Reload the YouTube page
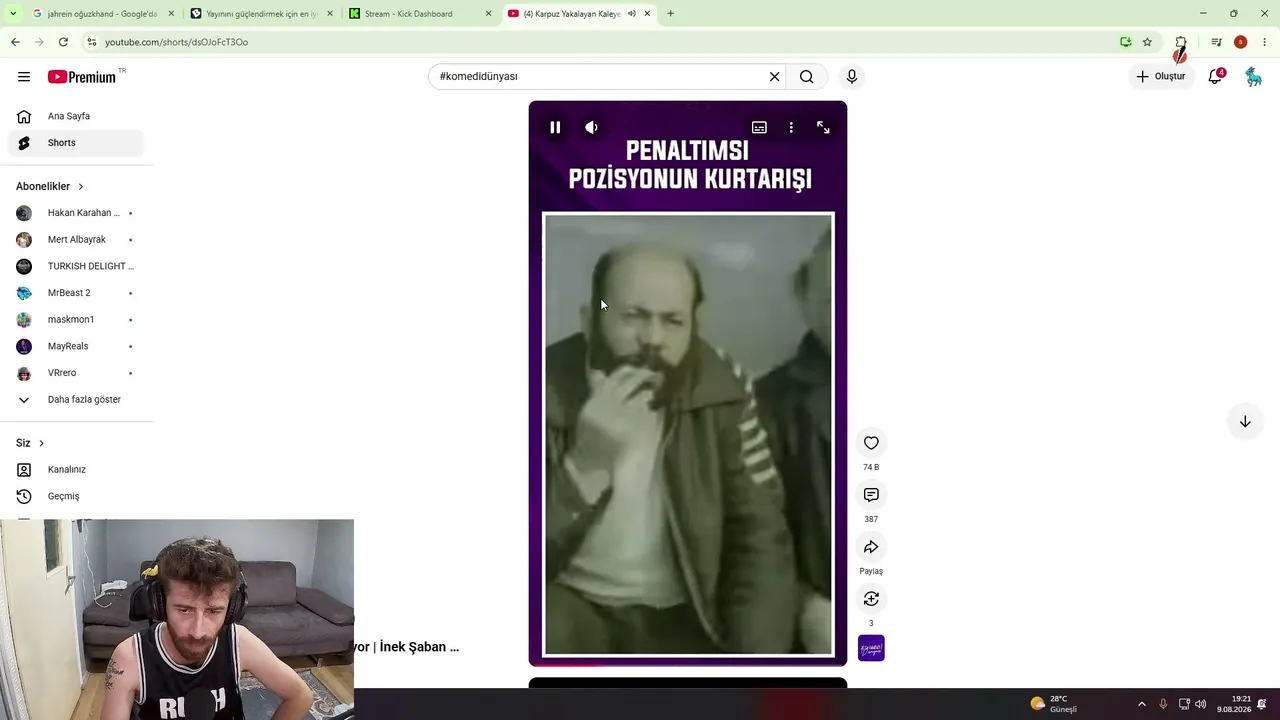The width and height of the screenshot is (1280, 720). [63, 42]
